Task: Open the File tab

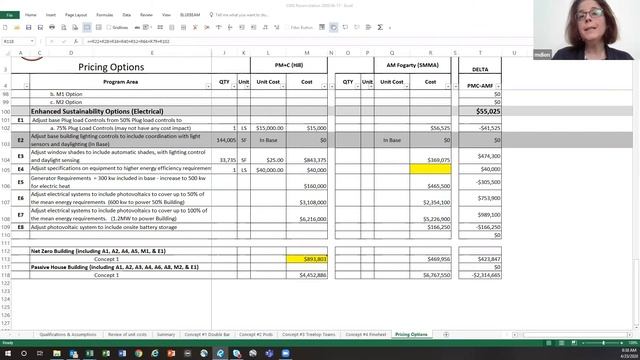Action: 10,15
